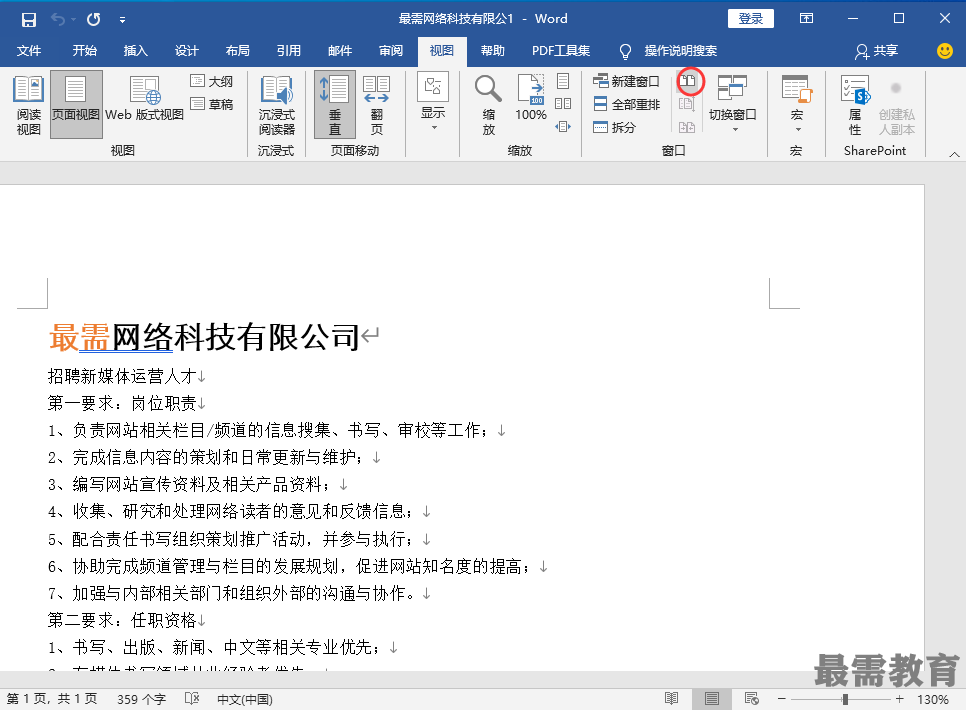Click language indicator 中文(中国)

pos(245,699)
